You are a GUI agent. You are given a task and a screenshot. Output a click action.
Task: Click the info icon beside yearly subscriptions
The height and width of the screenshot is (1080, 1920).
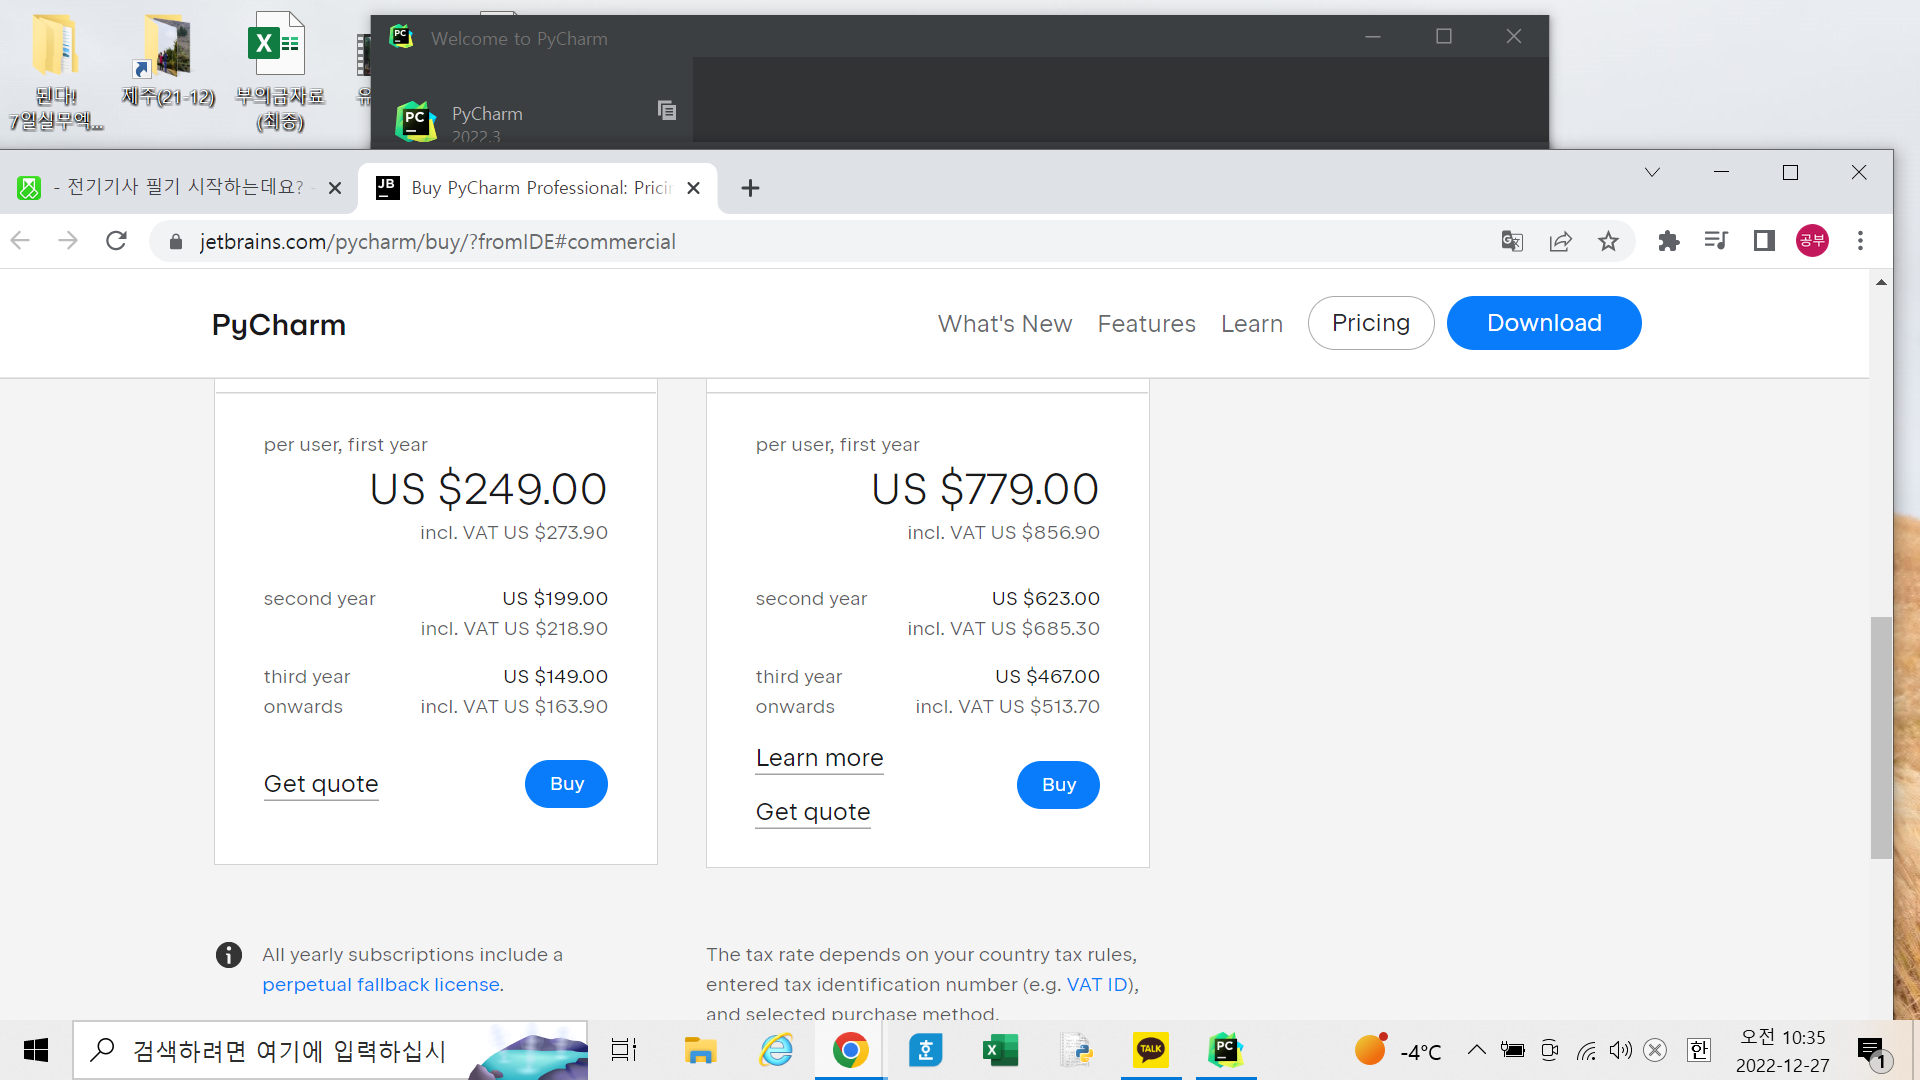point(229,955)
